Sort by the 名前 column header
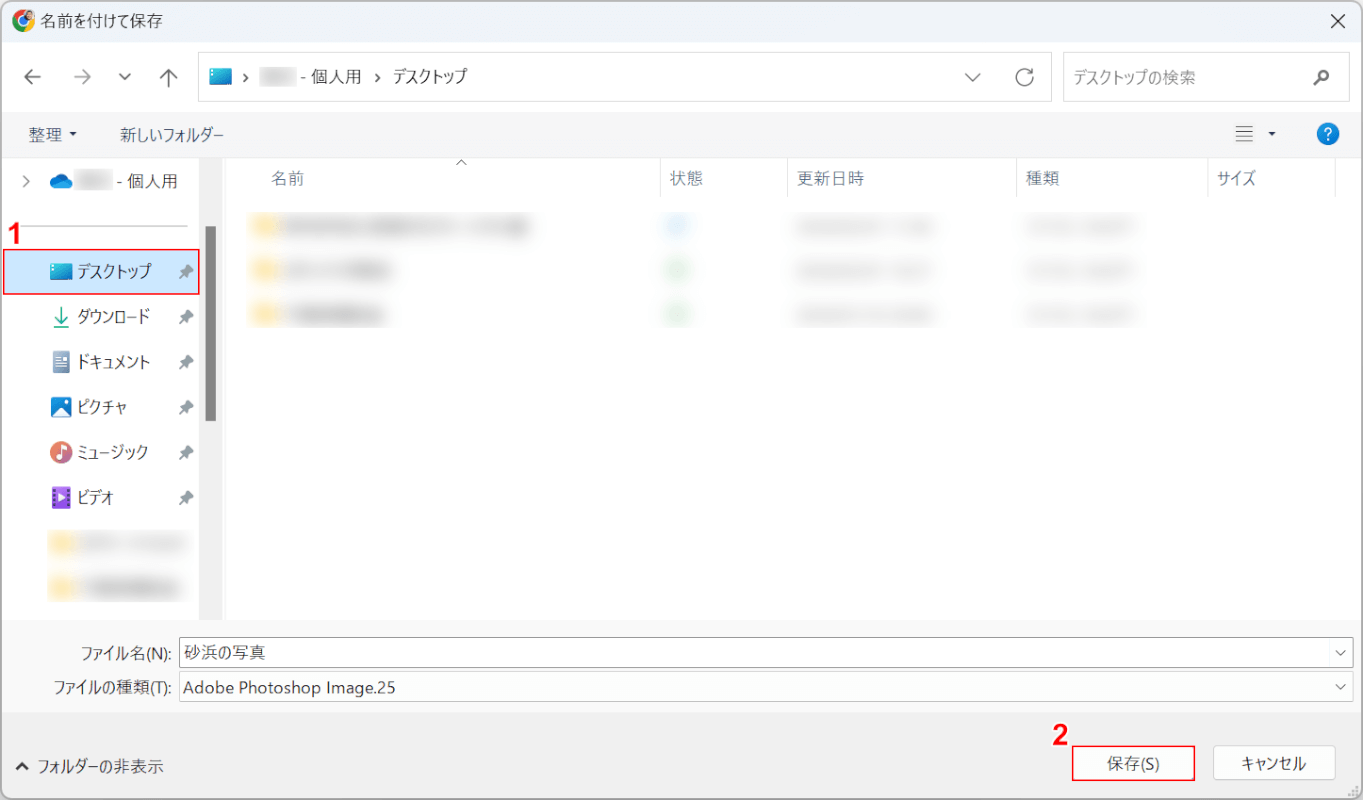1363x800 pixels. [287, 178]
